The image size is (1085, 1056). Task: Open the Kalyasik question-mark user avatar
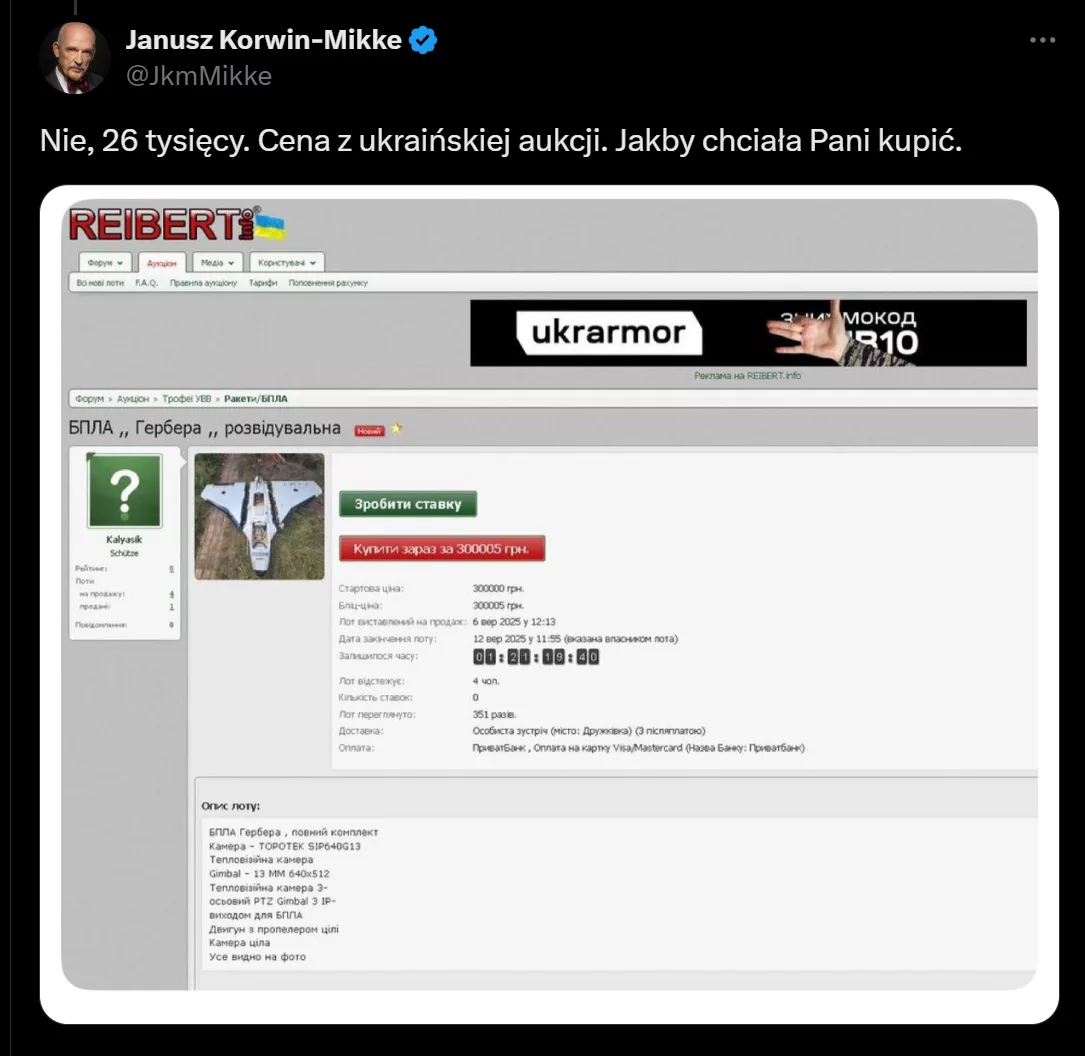click(125, 491)
